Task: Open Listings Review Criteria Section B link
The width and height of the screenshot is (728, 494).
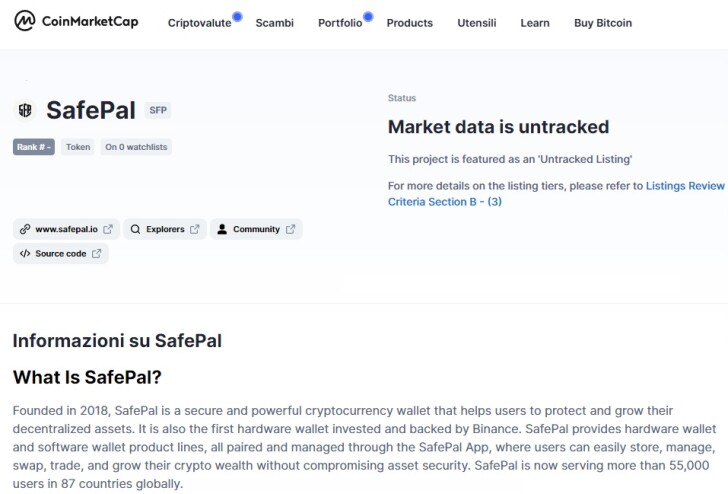Action: coord(556,194)
